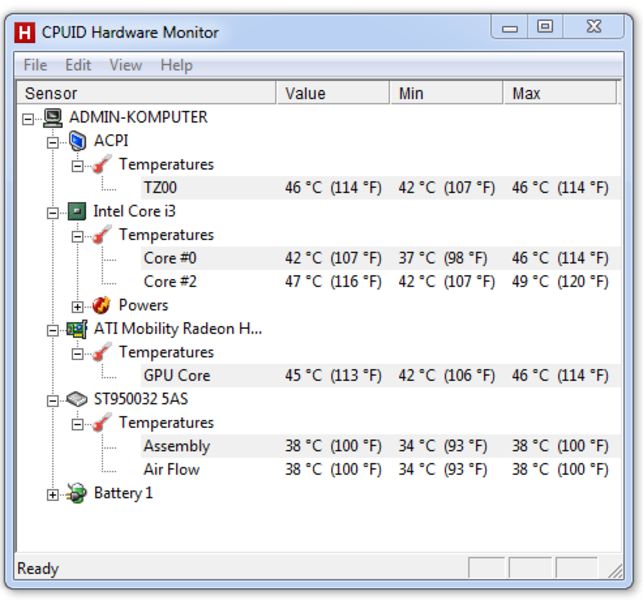Minimize the Hardware Monitor window
The image size is (643, 600).
click(510, 27)
